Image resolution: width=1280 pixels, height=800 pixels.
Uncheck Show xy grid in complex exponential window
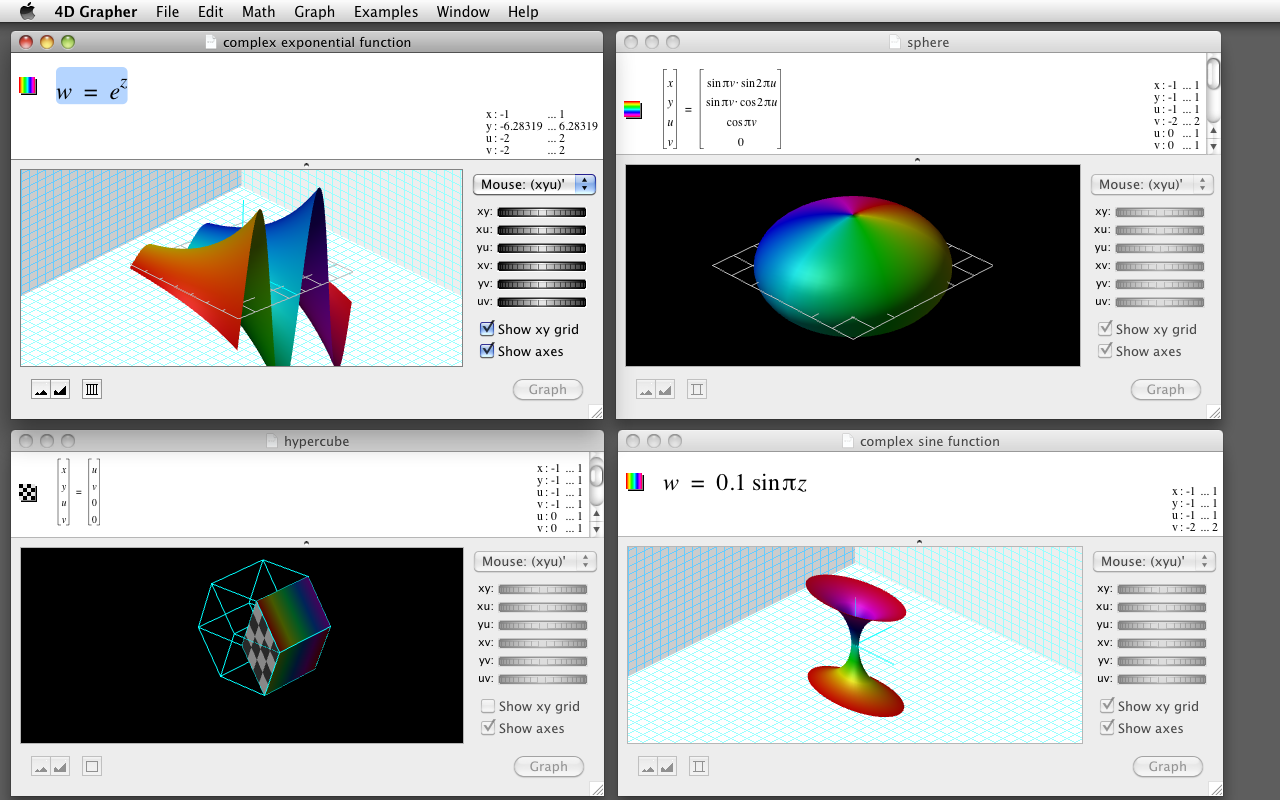tap(488, 329)
